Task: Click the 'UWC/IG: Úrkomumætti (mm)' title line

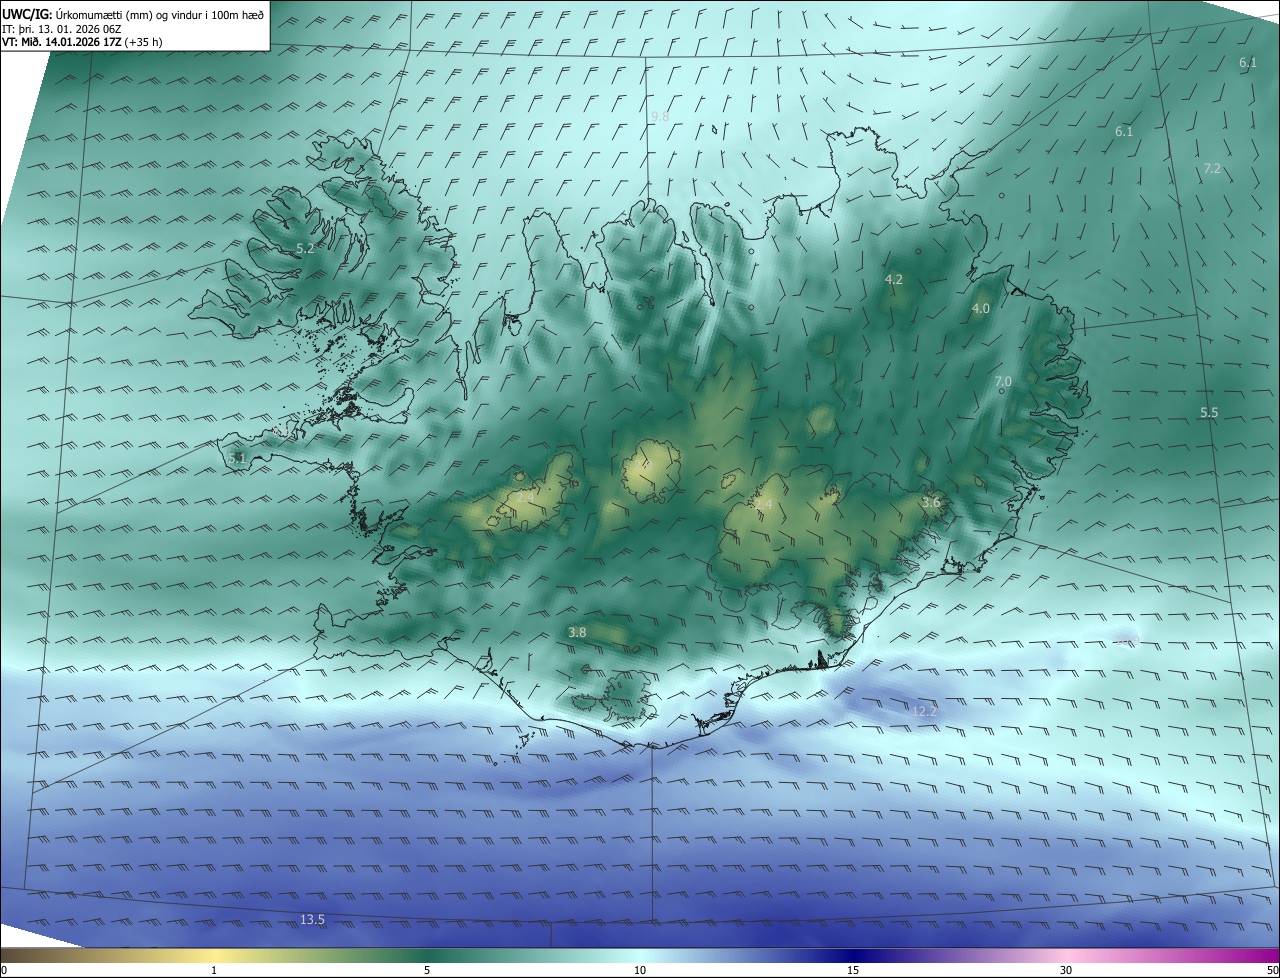Action: point(133,14)
